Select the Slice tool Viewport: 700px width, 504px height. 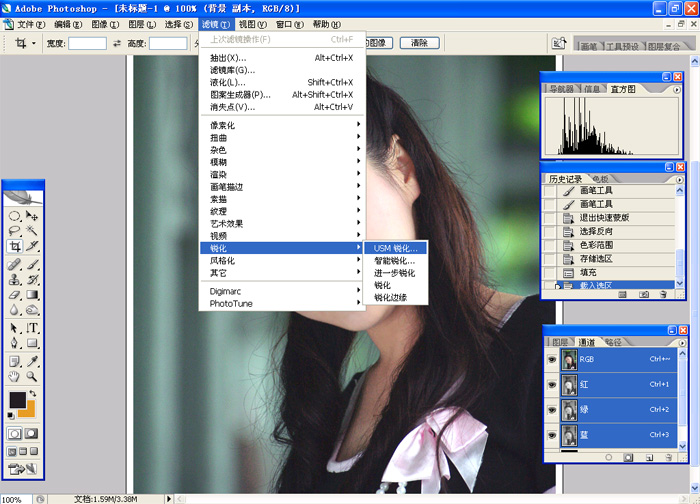pos(32,246)
